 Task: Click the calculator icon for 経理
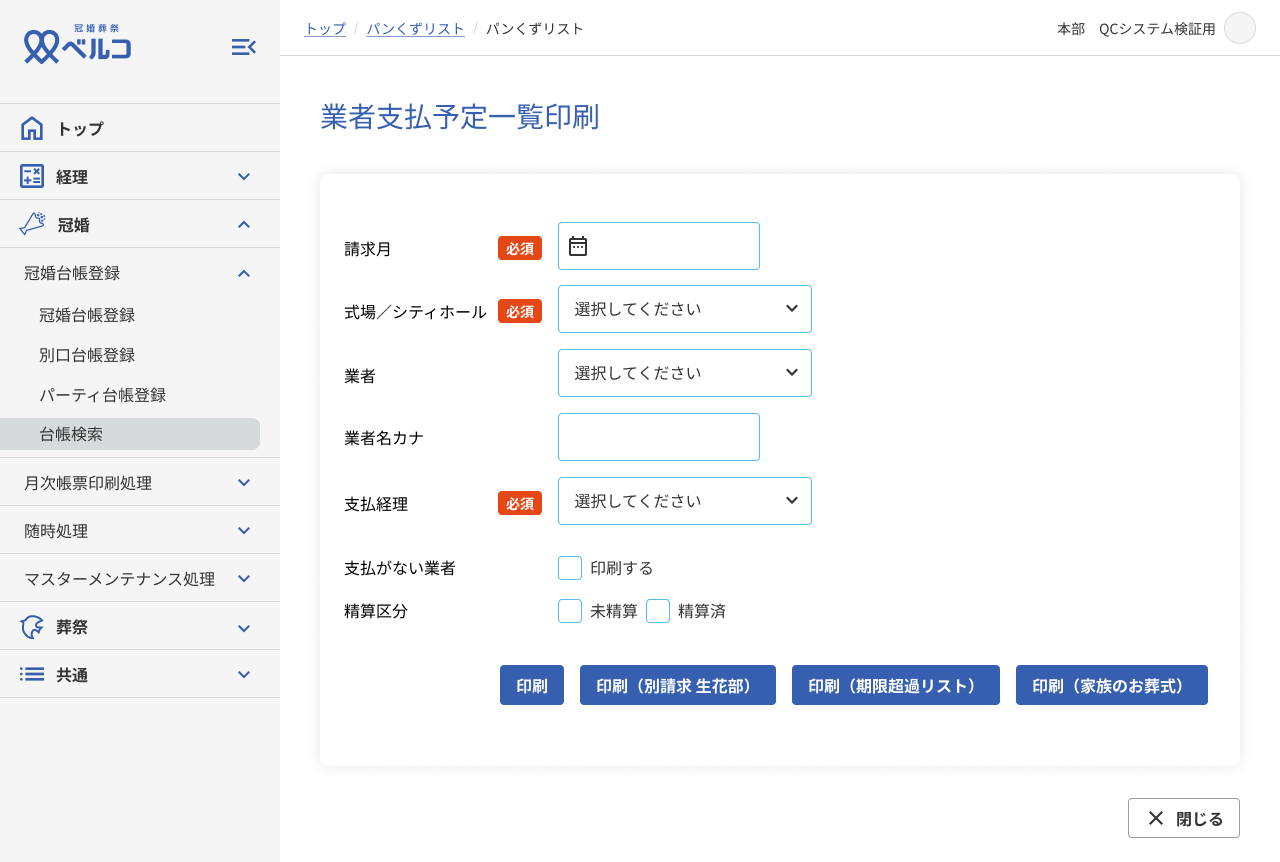[x=32, y=176]
